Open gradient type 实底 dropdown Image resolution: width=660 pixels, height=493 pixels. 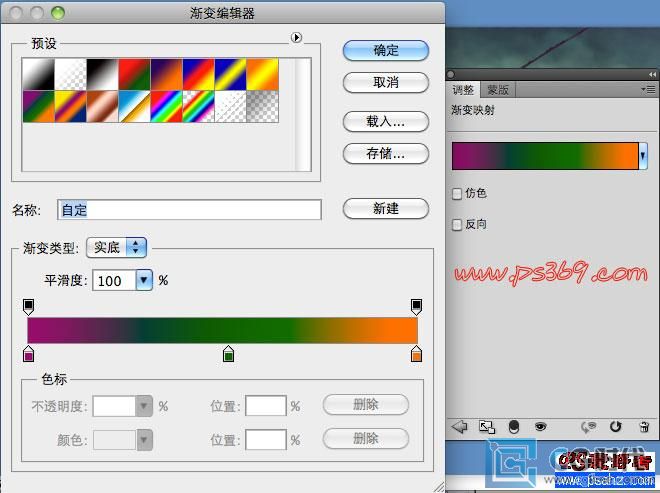click(x=117, y=248)
